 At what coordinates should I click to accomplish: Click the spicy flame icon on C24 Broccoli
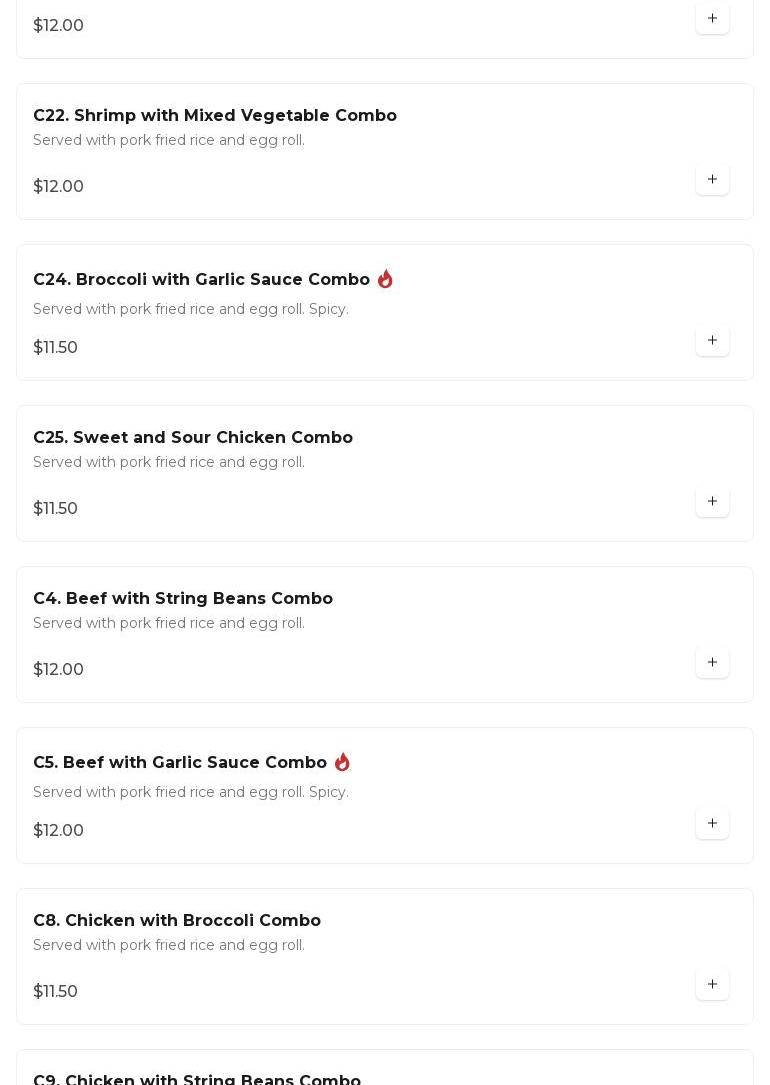(385, 279)
